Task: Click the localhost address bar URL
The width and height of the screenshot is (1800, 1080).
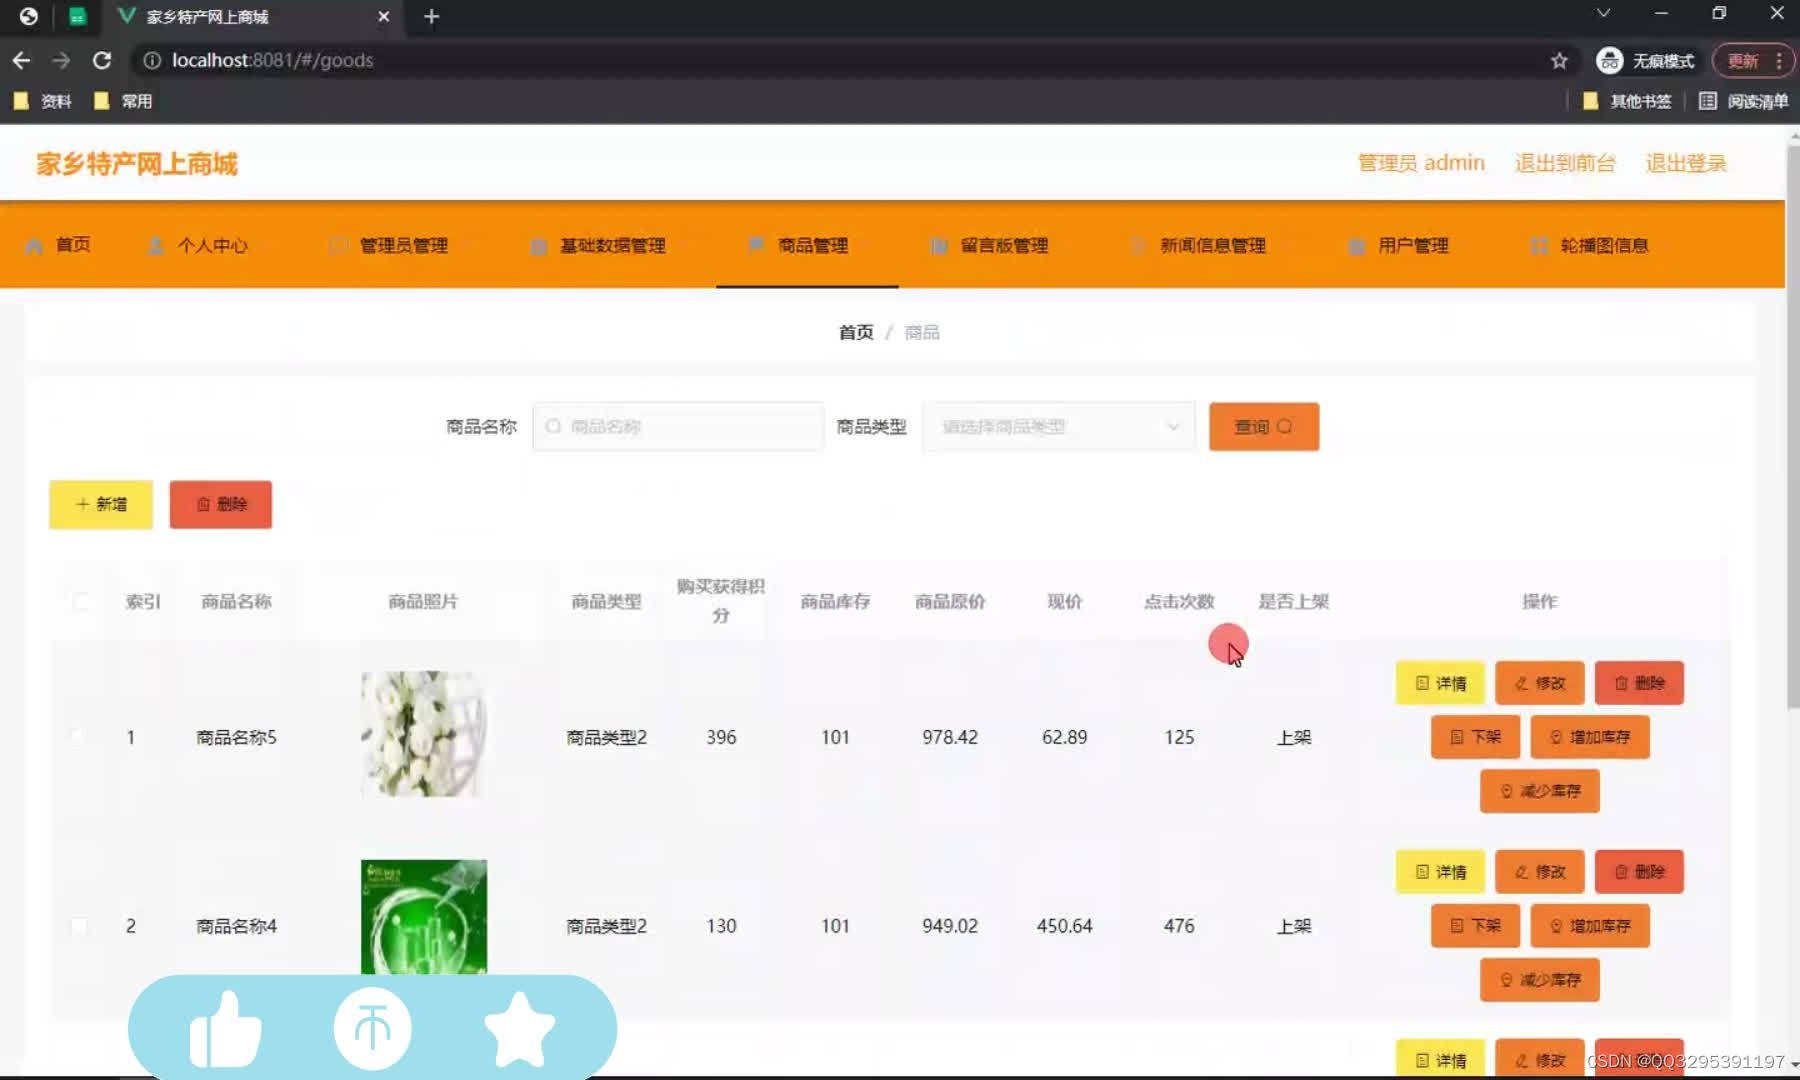Action: coord(272,60)
